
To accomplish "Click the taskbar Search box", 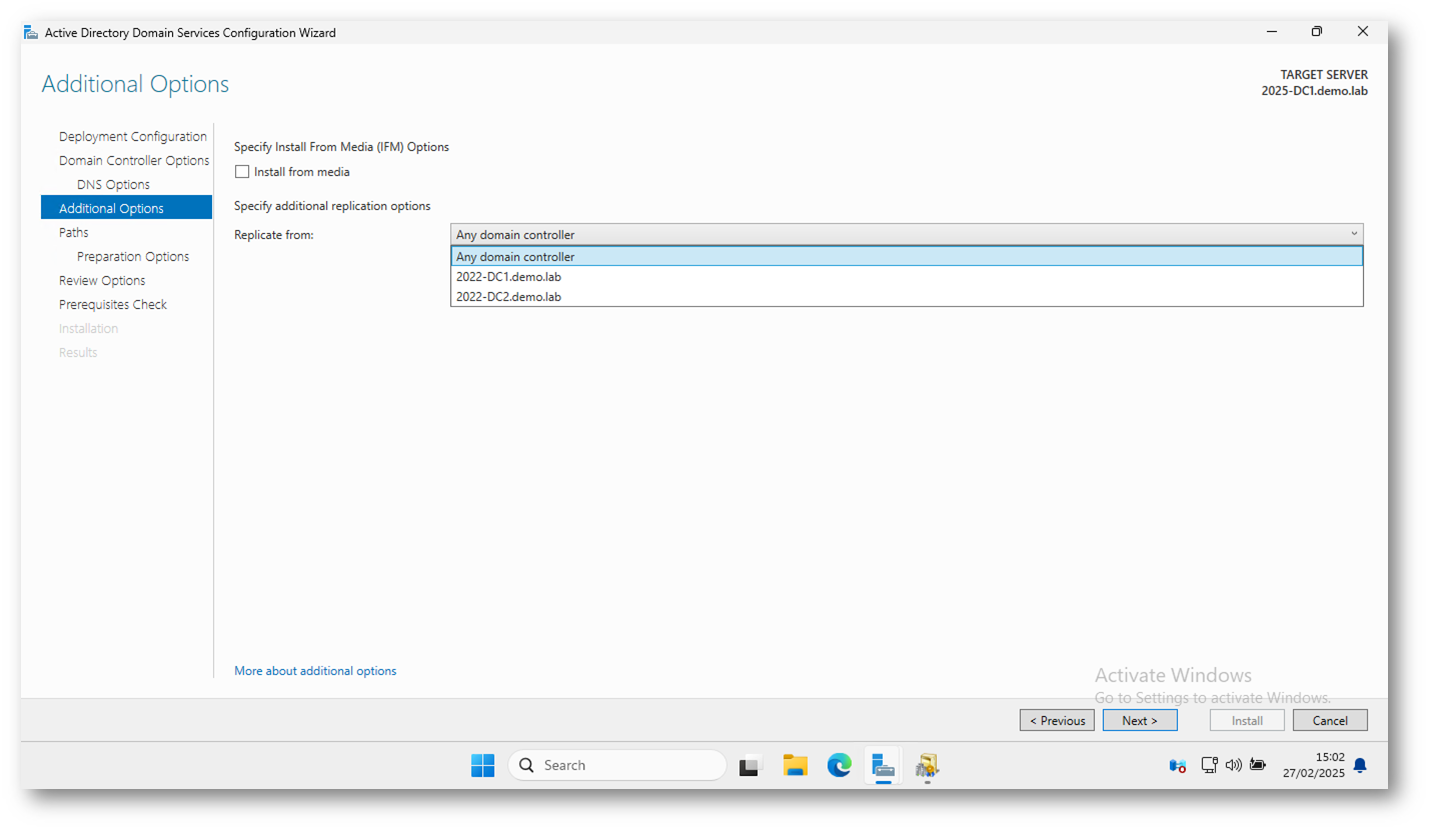I will (x=617, y=766).
